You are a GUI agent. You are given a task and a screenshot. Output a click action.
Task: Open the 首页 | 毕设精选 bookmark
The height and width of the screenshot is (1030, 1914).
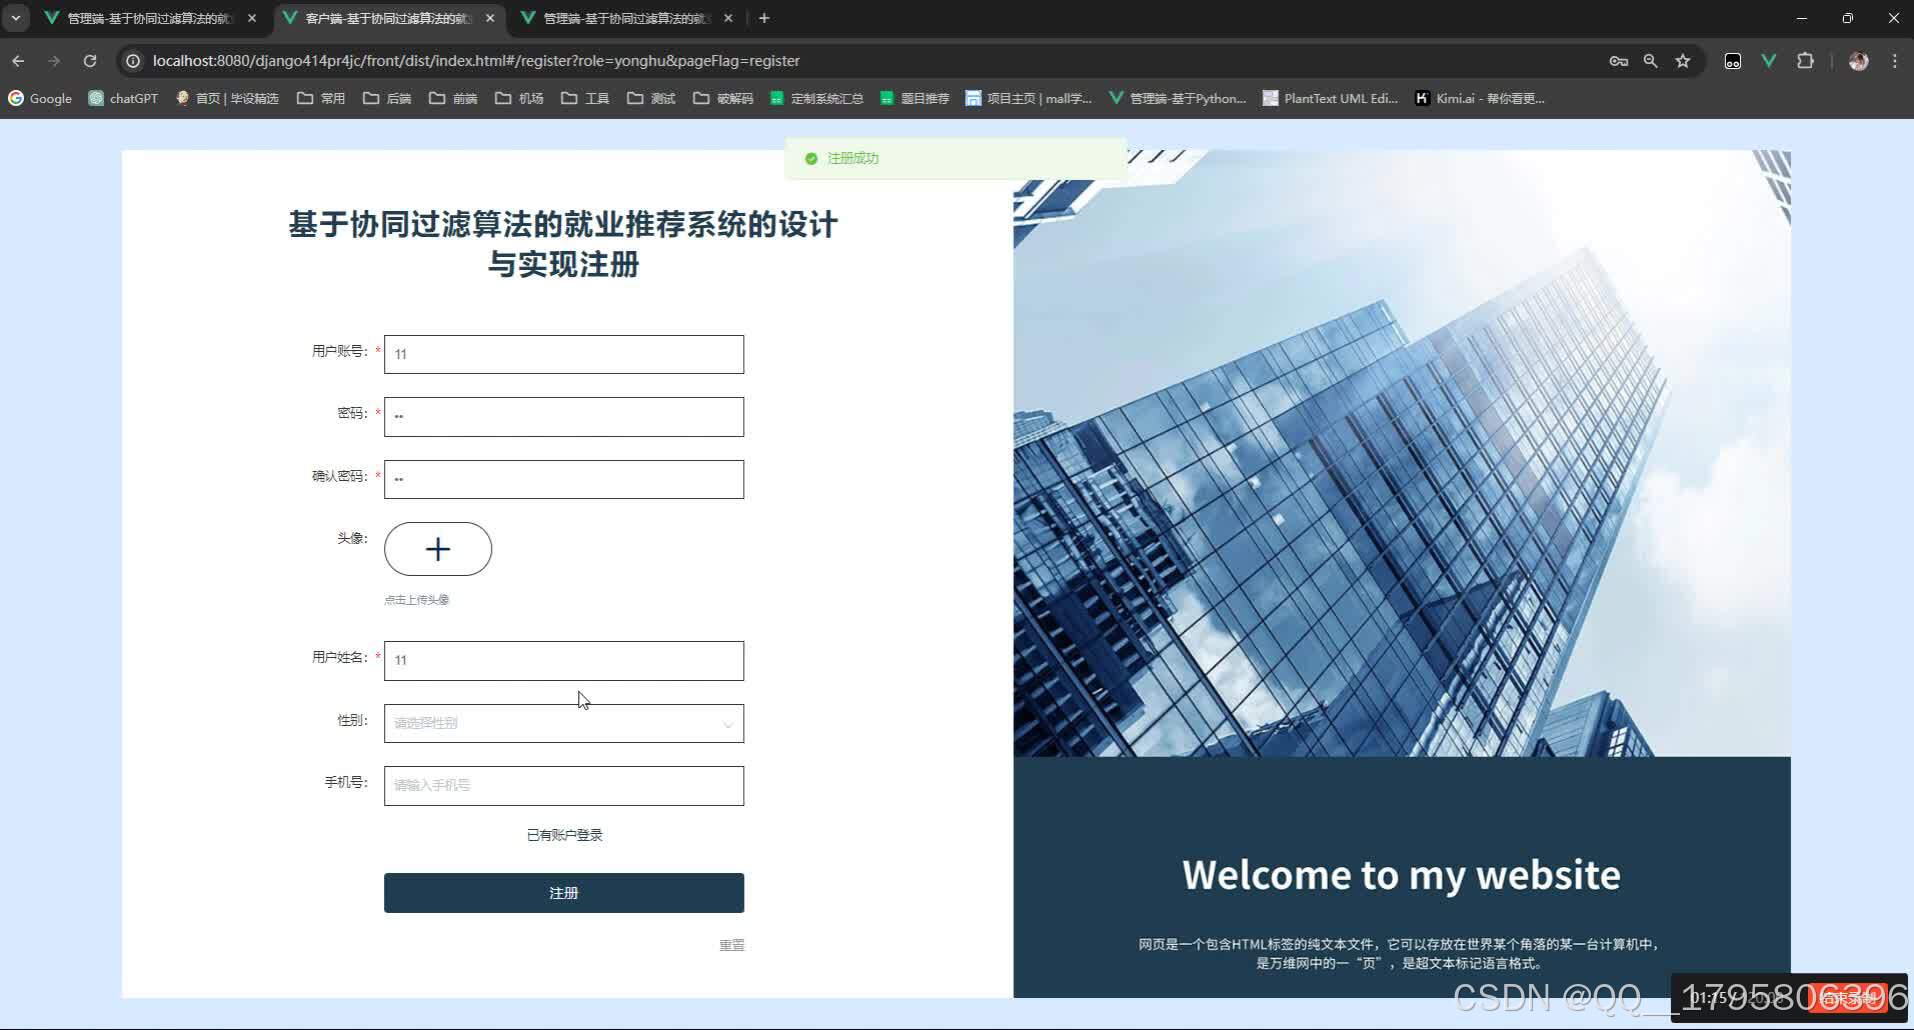pos(227,98)
